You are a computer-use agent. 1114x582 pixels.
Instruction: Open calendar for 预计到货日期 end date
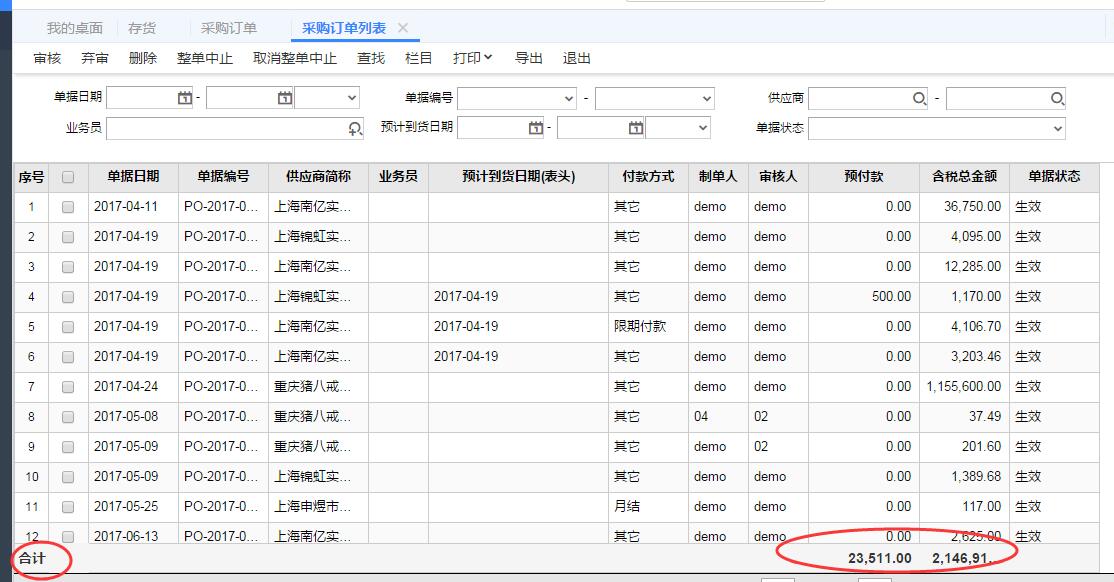(636, 128)
